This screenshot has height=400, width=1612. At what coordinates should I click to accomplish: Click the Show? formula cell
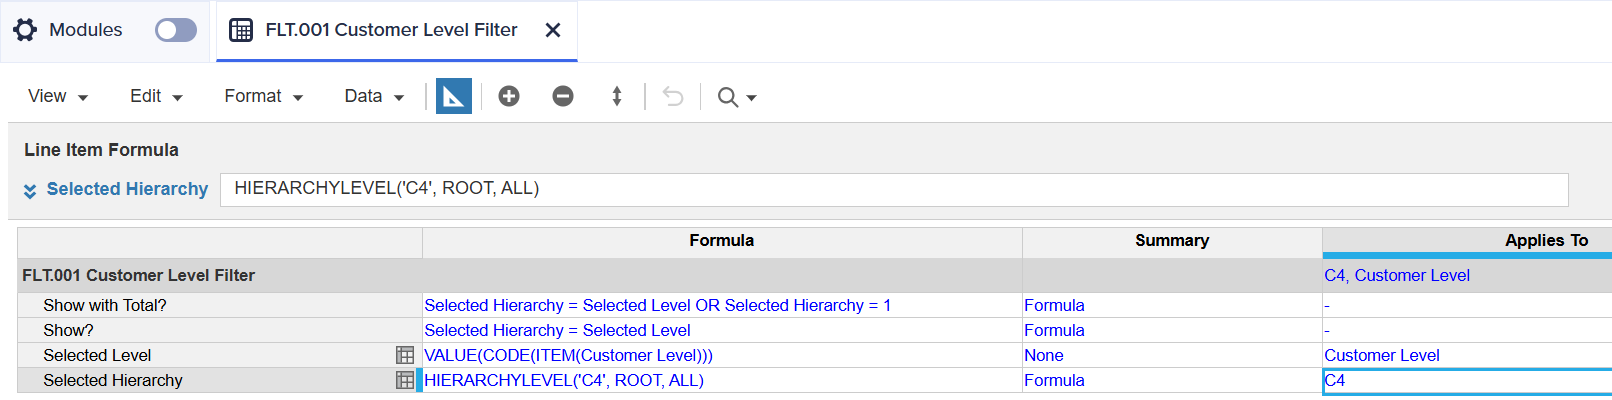point(722,330)
